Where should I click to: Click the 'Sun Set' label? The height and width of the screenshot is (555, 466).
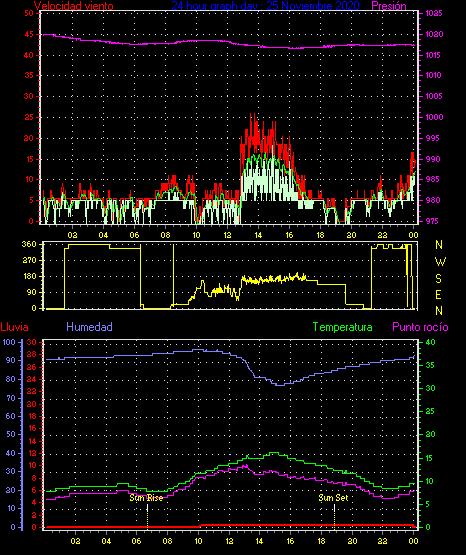pos(333,498)
